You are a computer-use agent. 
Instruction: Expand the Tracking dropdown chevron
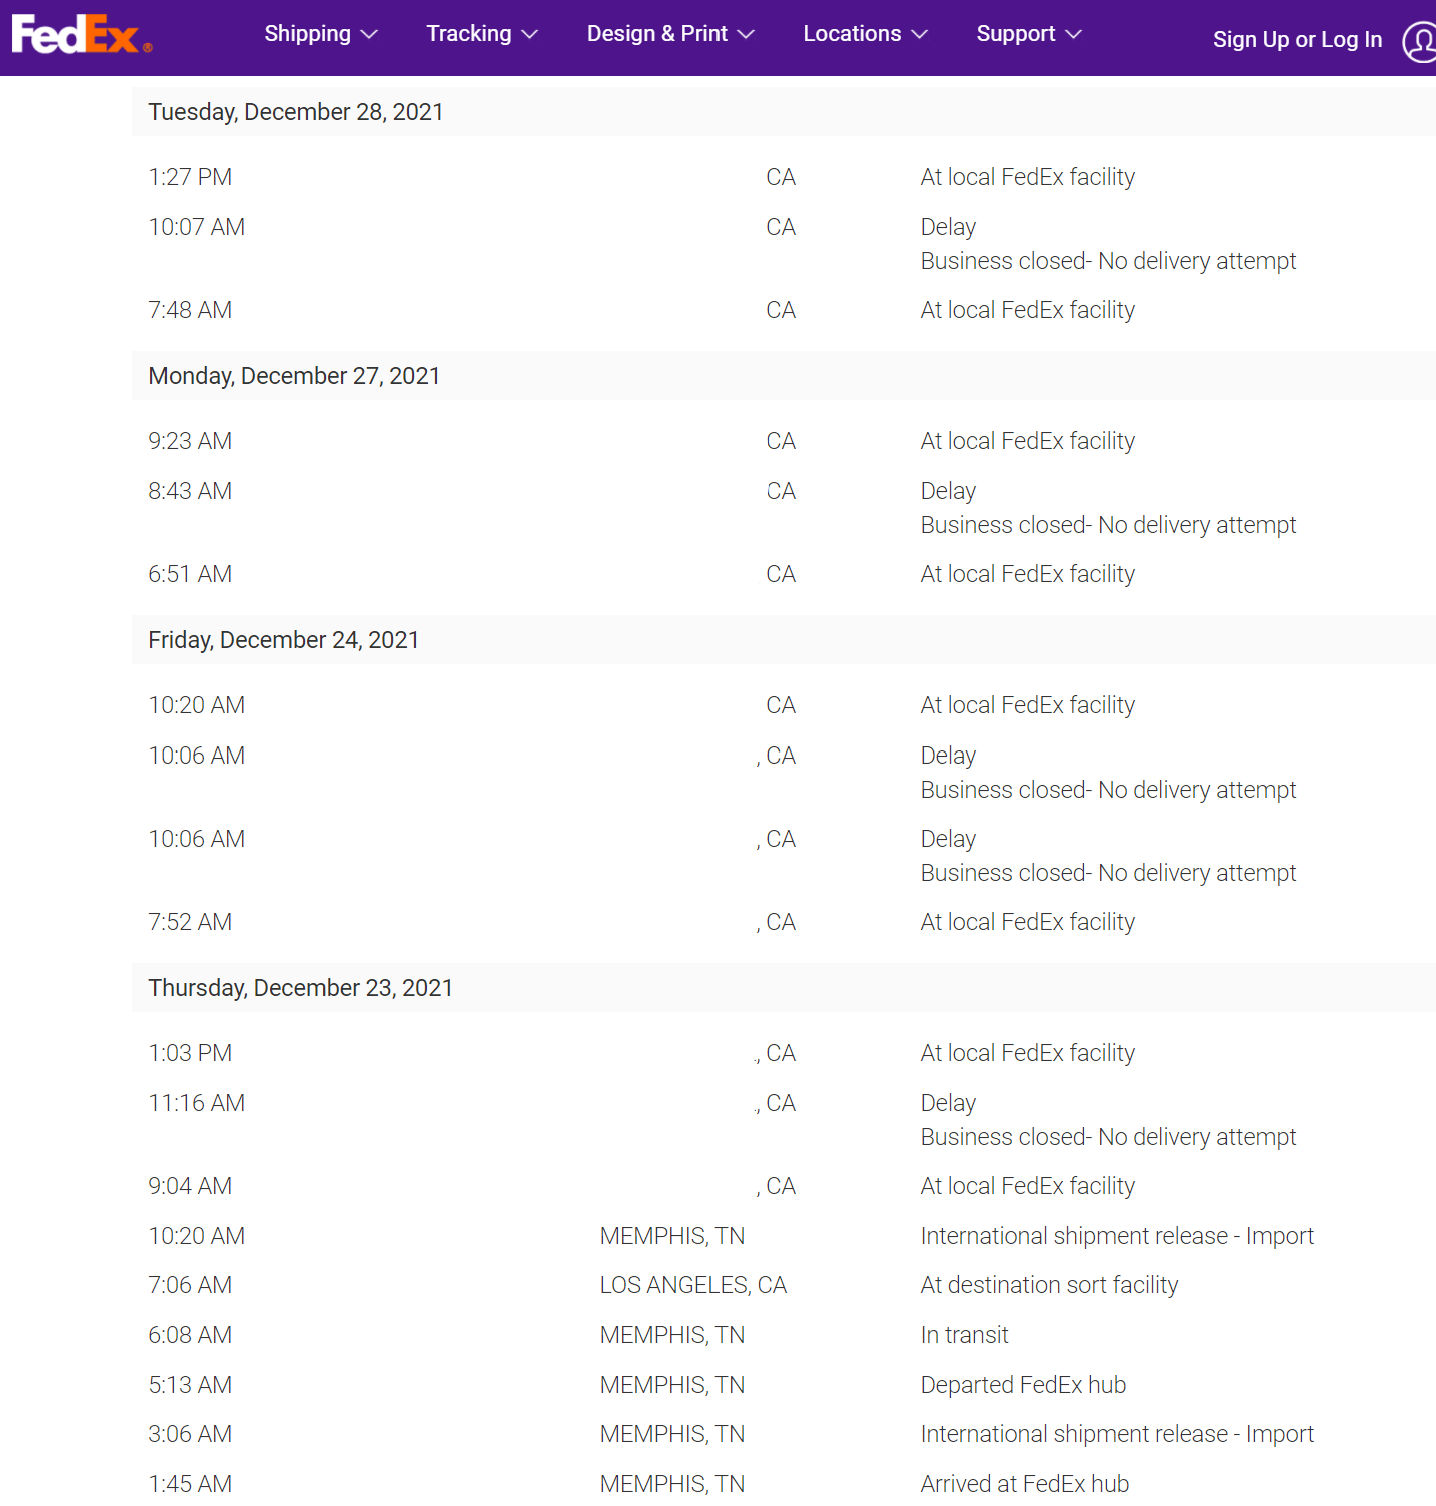[528, 35]
